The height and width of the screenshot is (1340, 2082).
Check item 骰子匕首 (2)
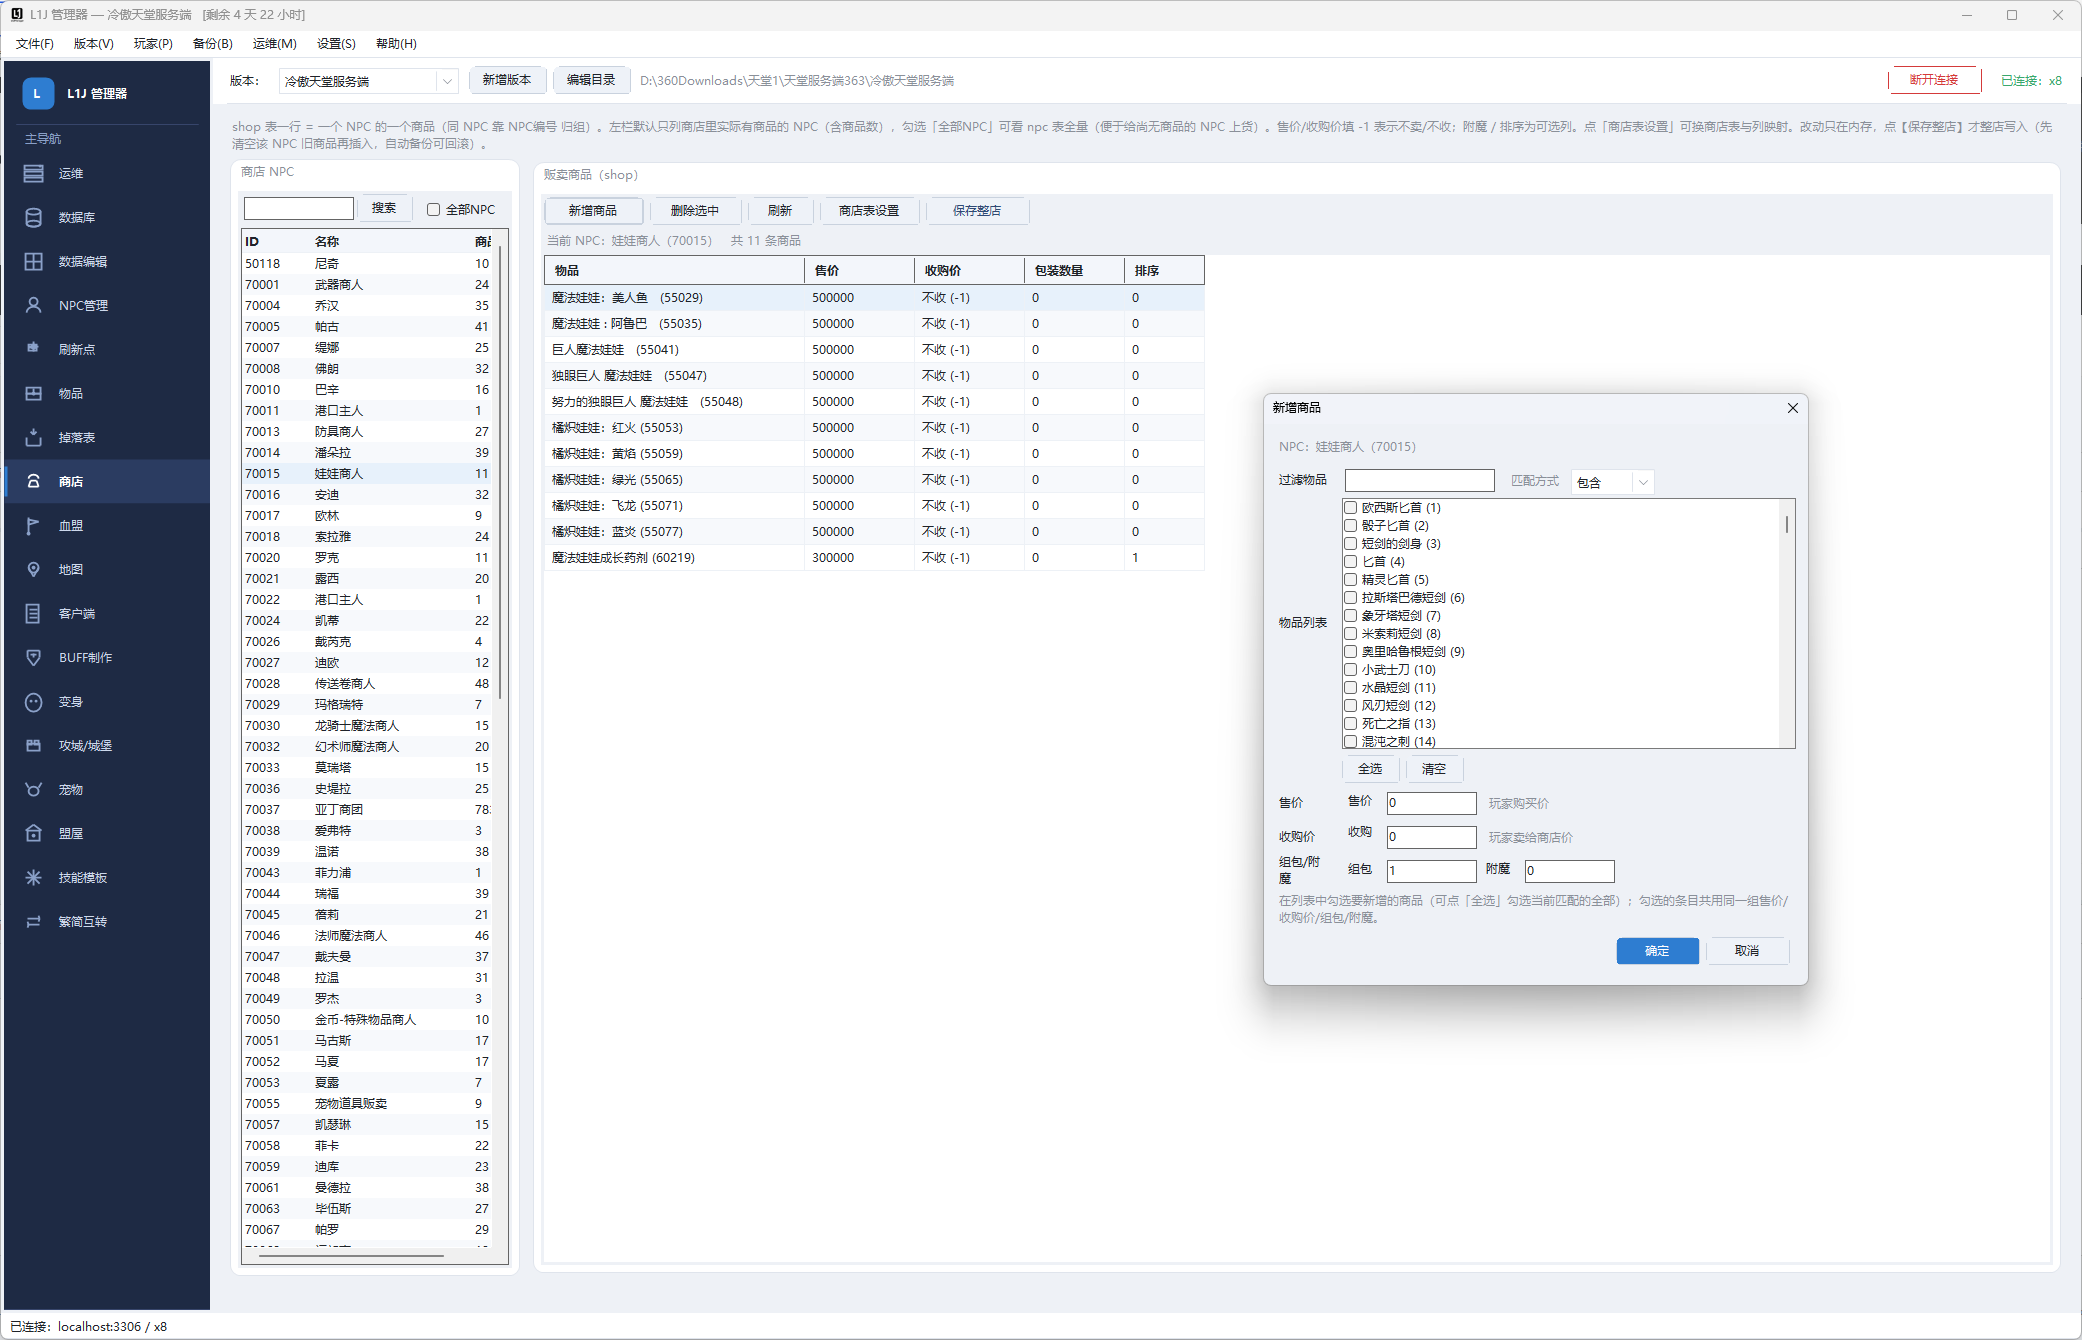pyautogui.click(x=1350, y=525)
